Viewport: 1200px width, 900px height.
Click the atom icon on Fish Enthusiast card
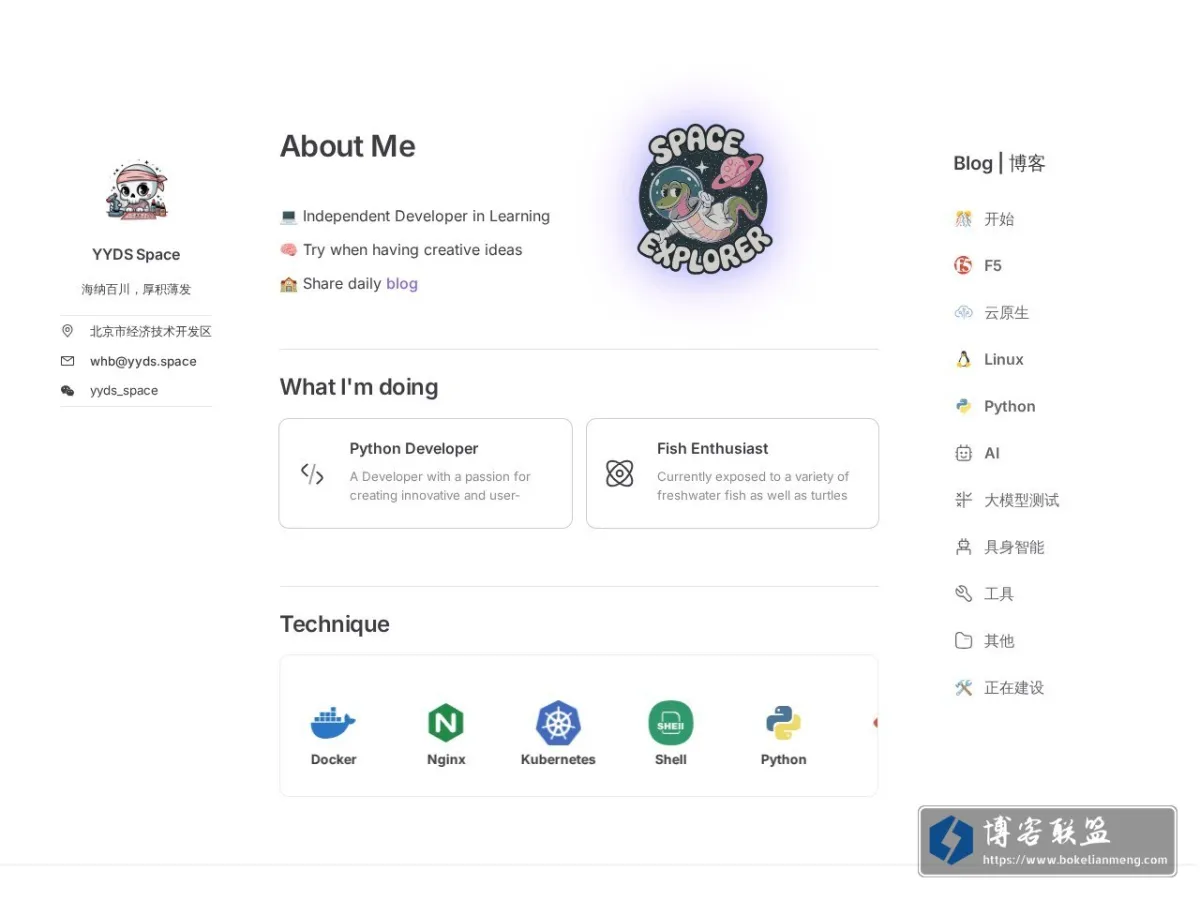620,474
